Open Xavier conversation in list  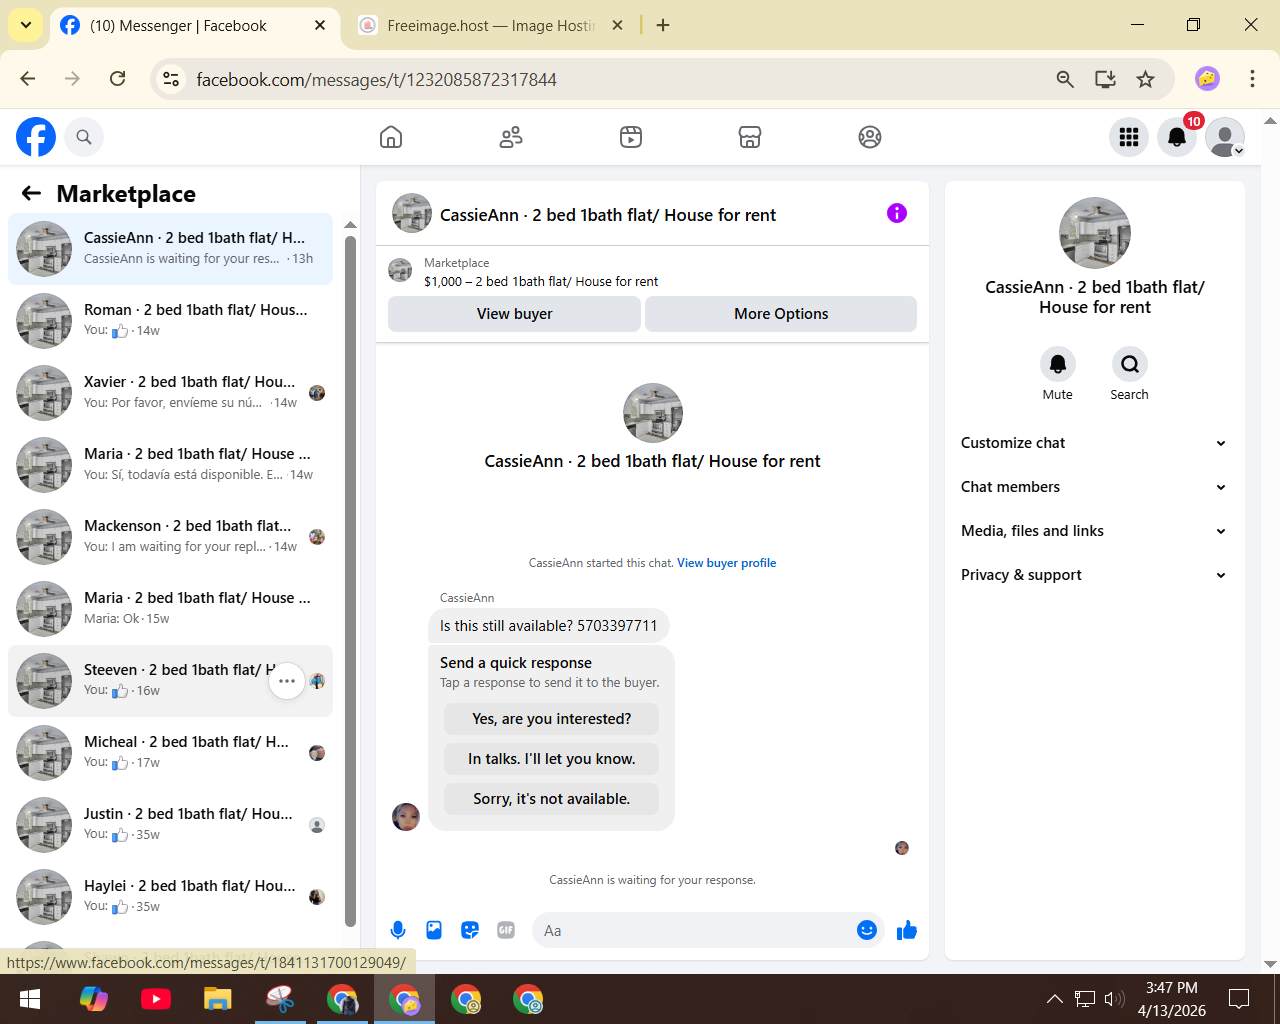click(x=170, y=393)
